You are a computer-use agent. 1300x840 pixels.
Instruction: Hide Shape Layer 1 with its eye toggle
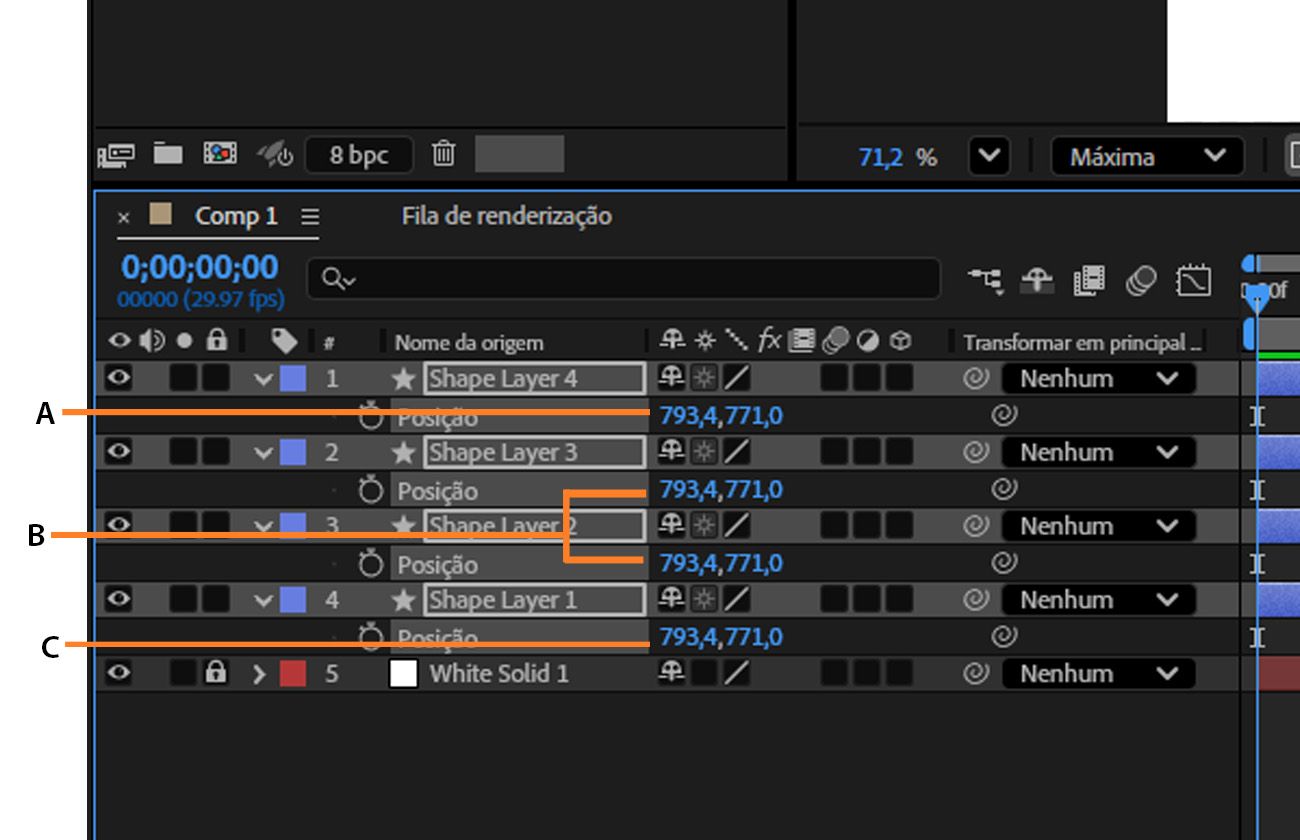coord(119,599)
